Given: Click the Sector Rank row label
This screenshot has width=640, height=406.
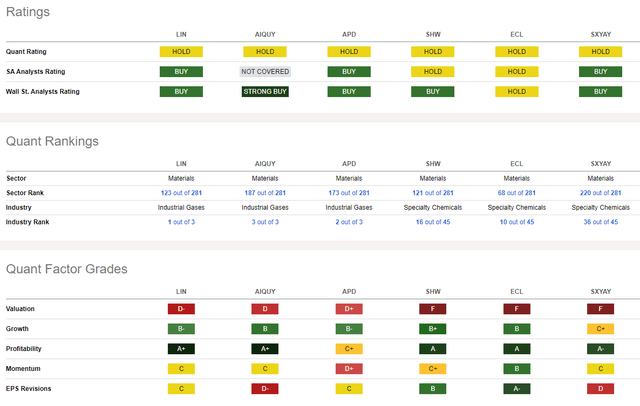Looking at the screenshot, I should [25, 193].
